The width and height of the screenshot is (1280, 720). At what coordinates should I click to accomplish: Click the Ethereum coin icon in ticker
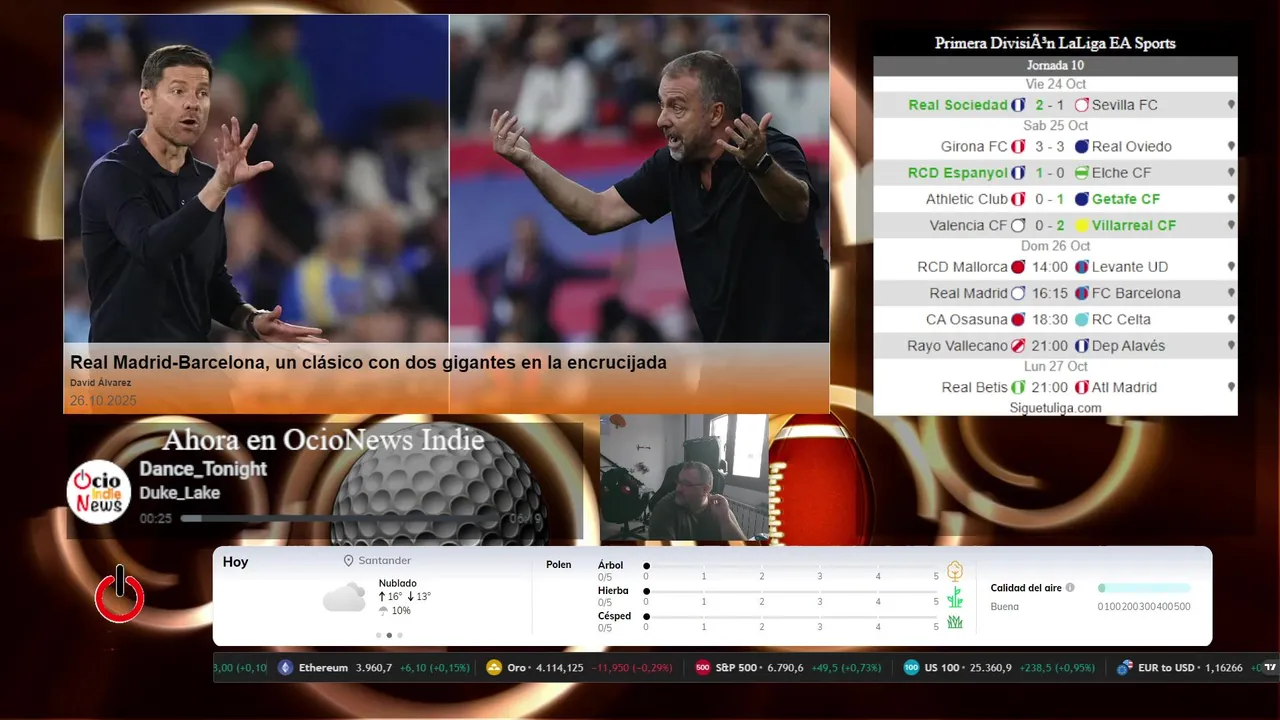tap(286, 668)
